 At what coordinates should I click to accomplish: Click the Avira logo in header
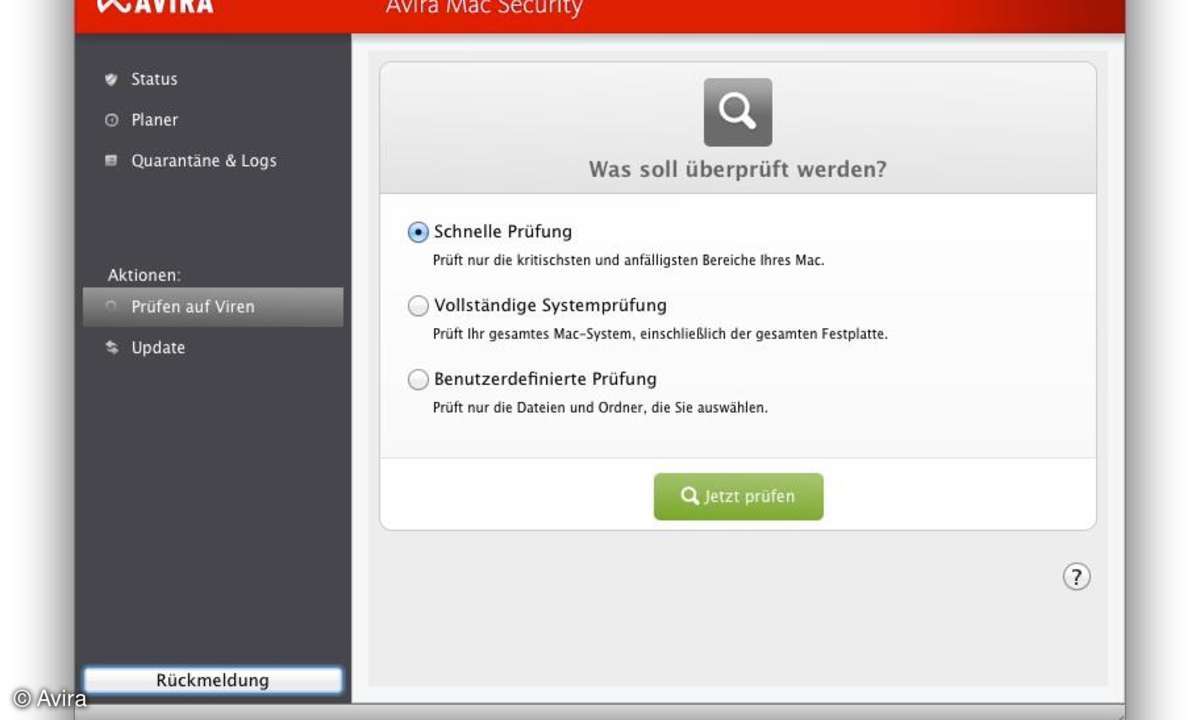click(x=156, y=6)
